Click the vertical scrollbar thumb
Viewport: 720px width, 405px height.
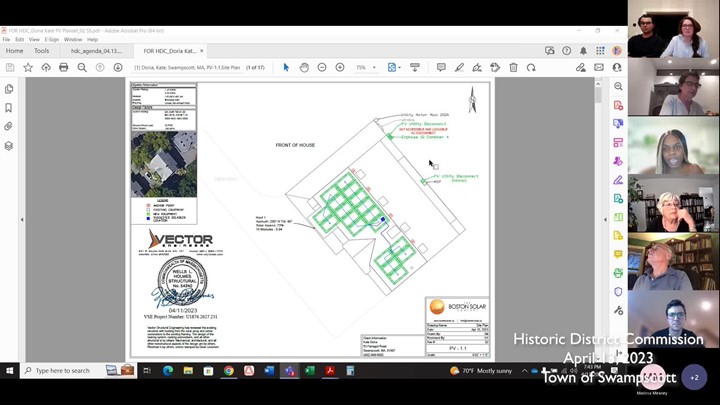[598, 96]
